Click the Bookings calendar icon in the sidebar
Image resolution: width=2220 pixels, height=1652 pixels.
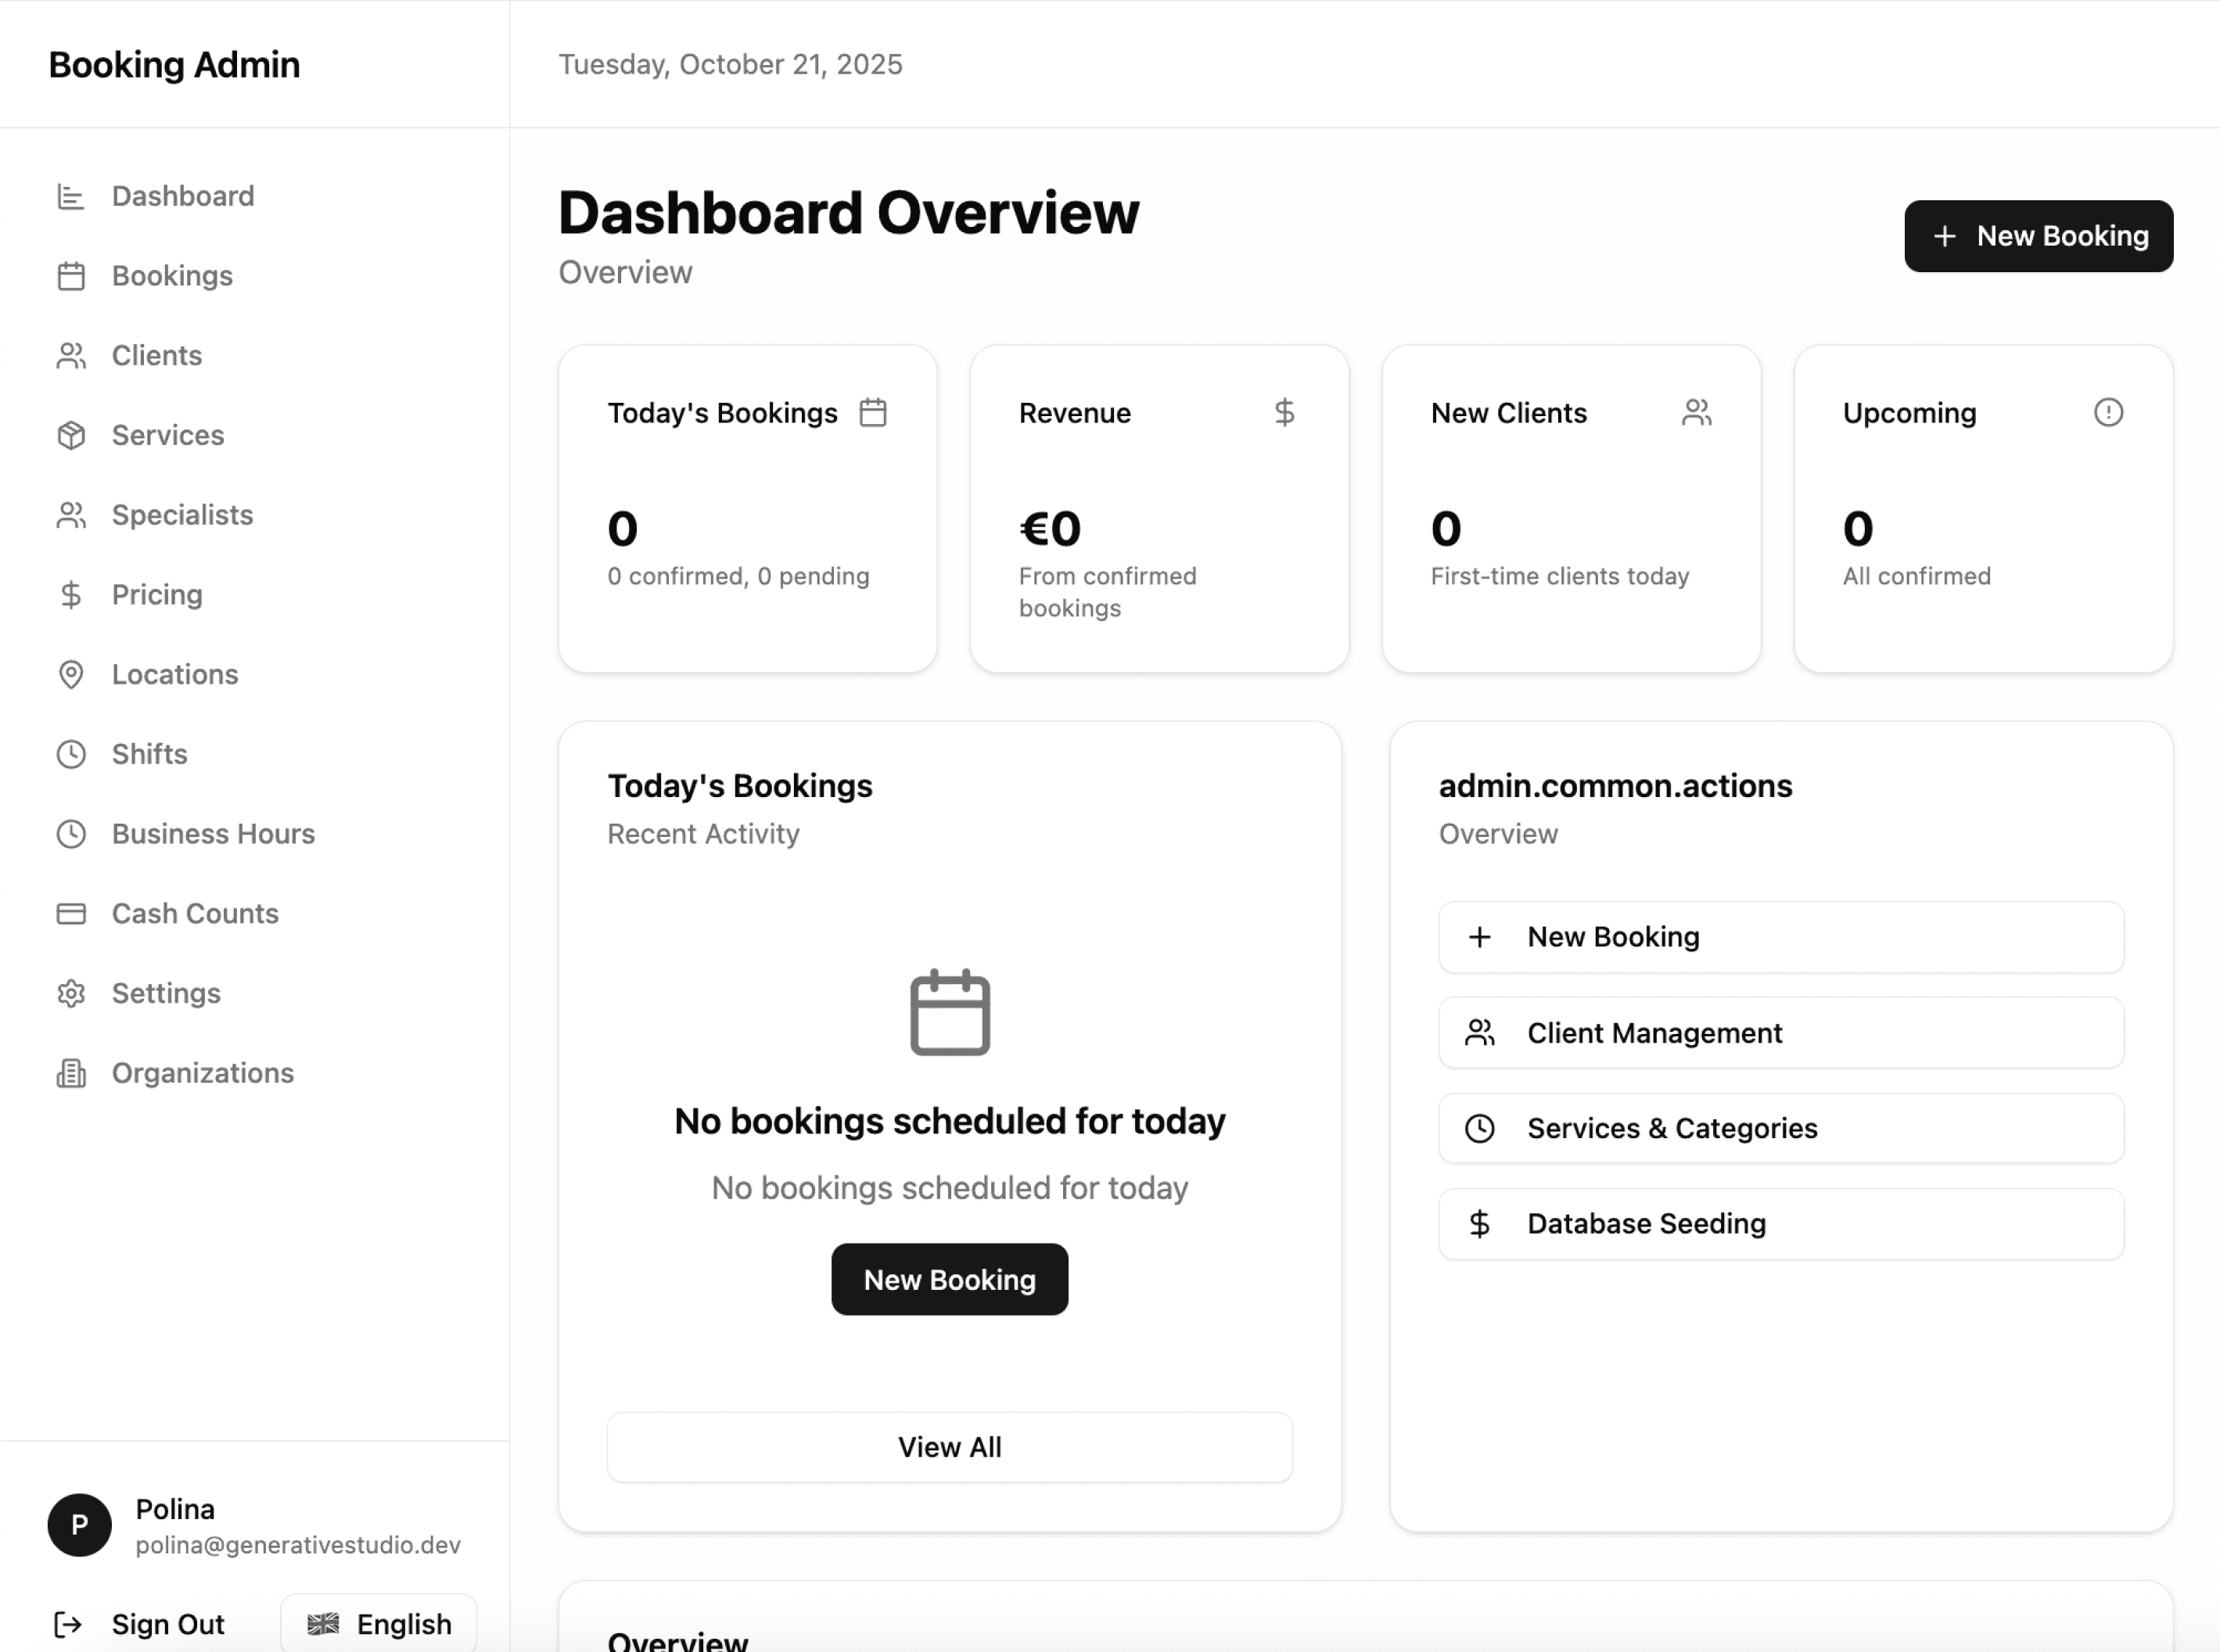[x=71, y=276]
